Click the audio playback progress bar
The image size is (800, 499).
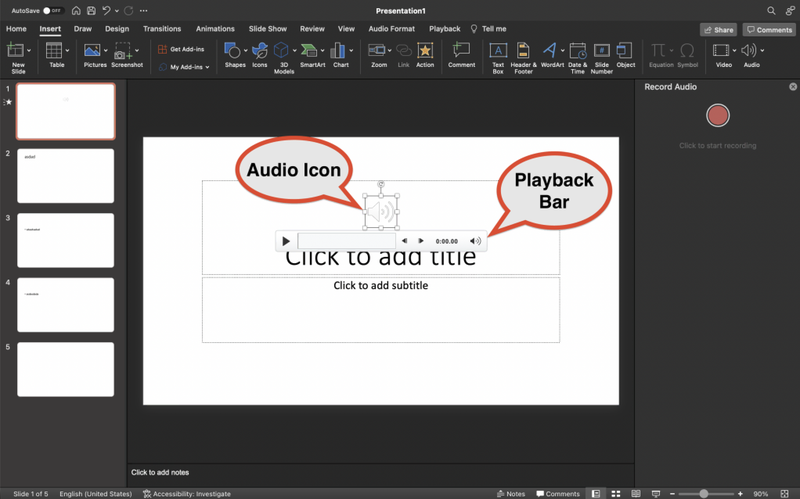coord(346,241)
